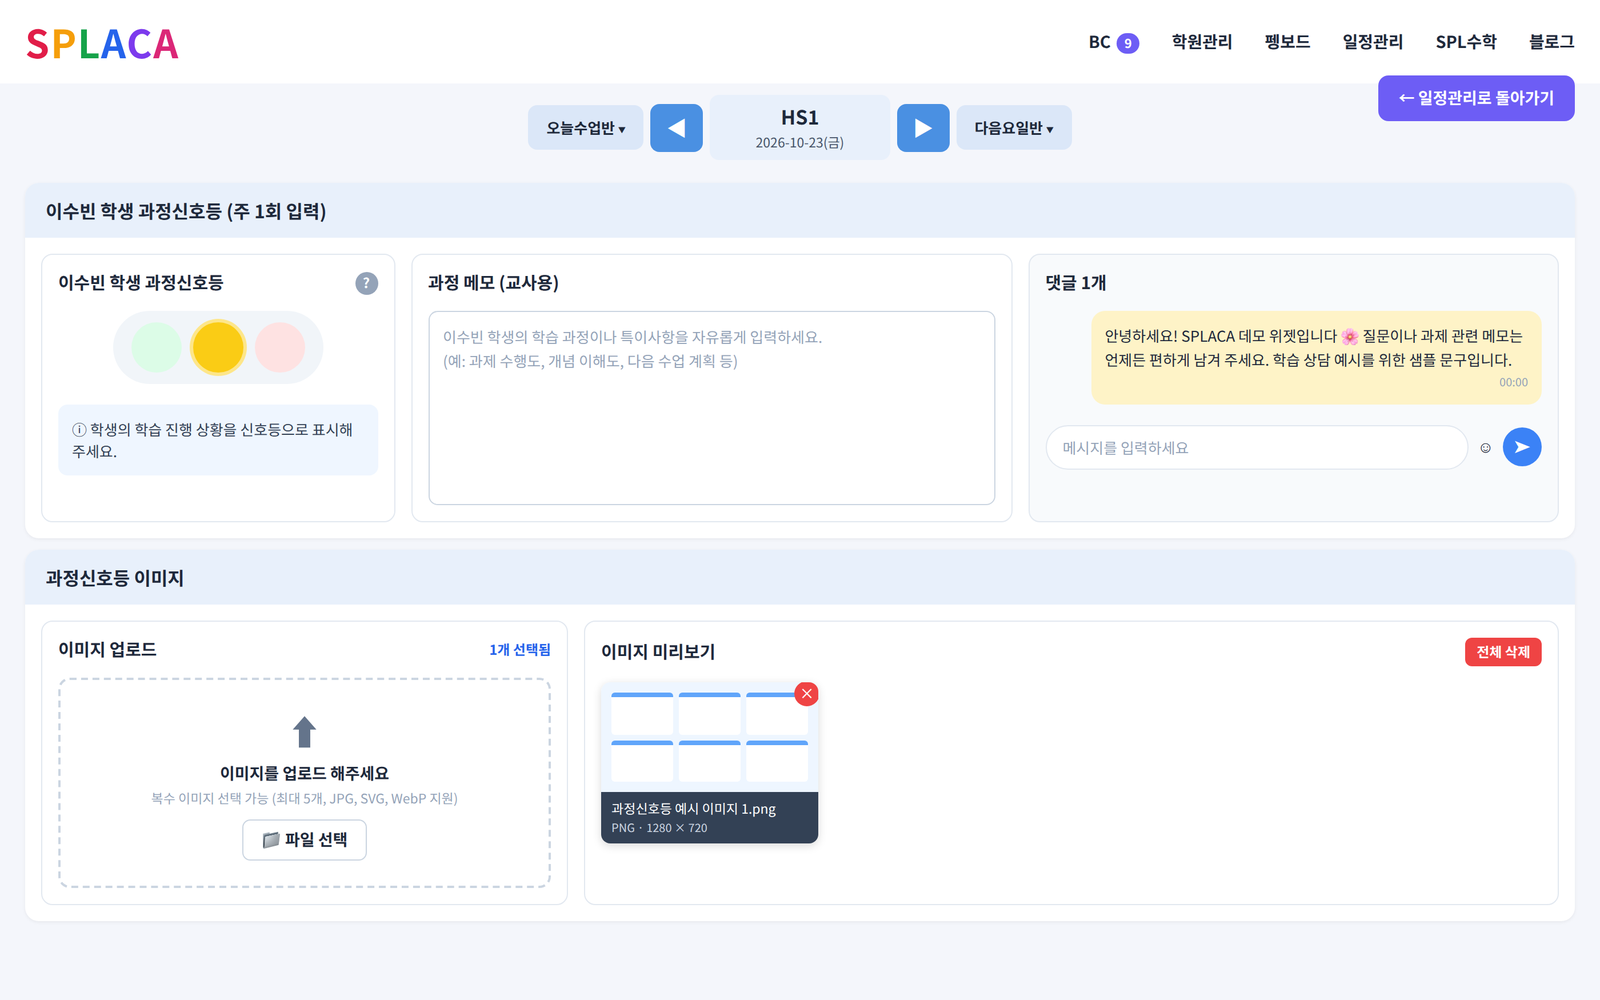Open the 일정관리 menu item
1600x1000 pixels.
[x=1372, y=42]
